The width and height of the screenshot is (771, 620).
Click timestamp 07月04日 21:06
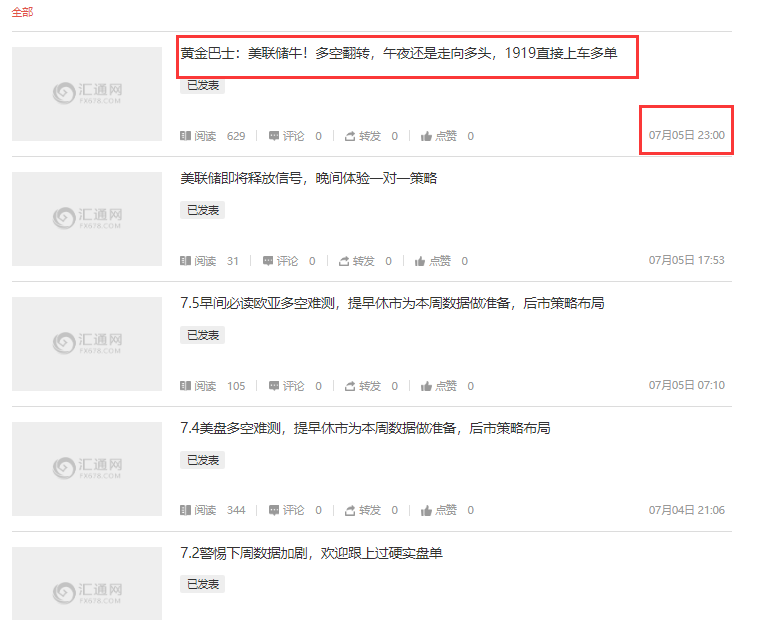pos(686,510)
